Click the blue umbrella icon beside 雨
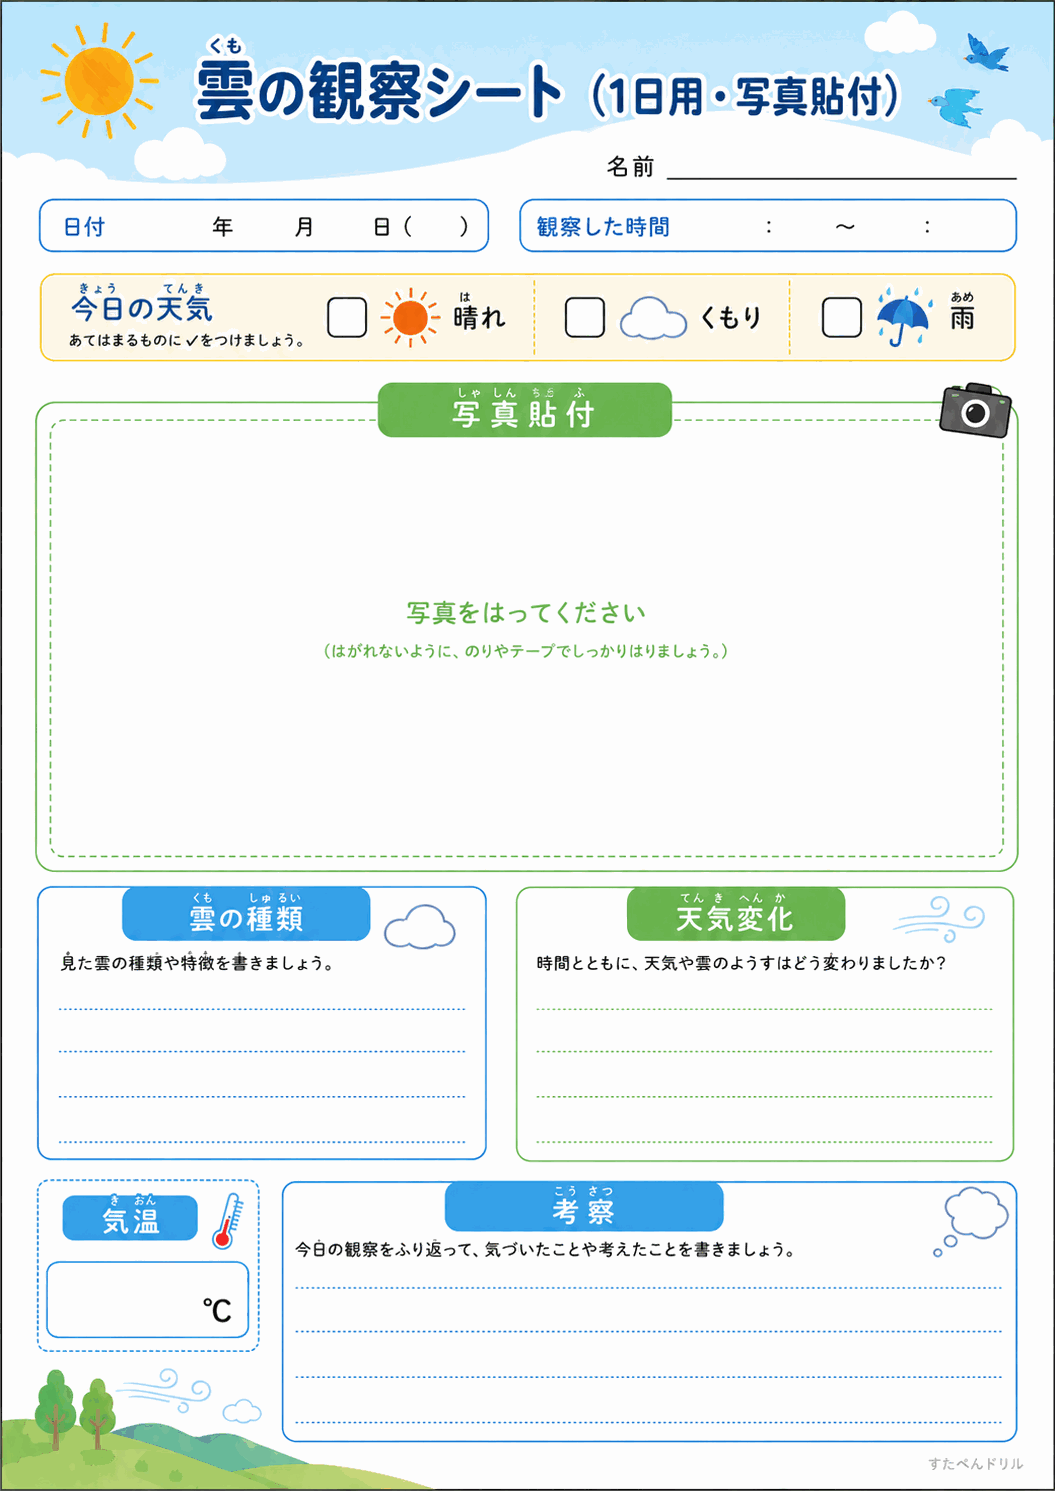Screen dimensions: 1055x1491 [904, 317]
